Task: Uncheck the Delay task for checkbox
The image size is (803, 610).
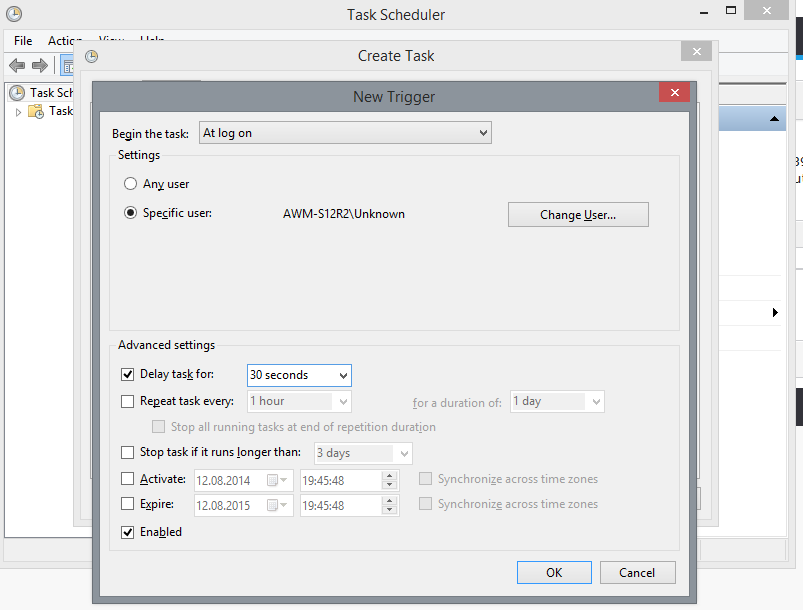Action: [127, 375]
